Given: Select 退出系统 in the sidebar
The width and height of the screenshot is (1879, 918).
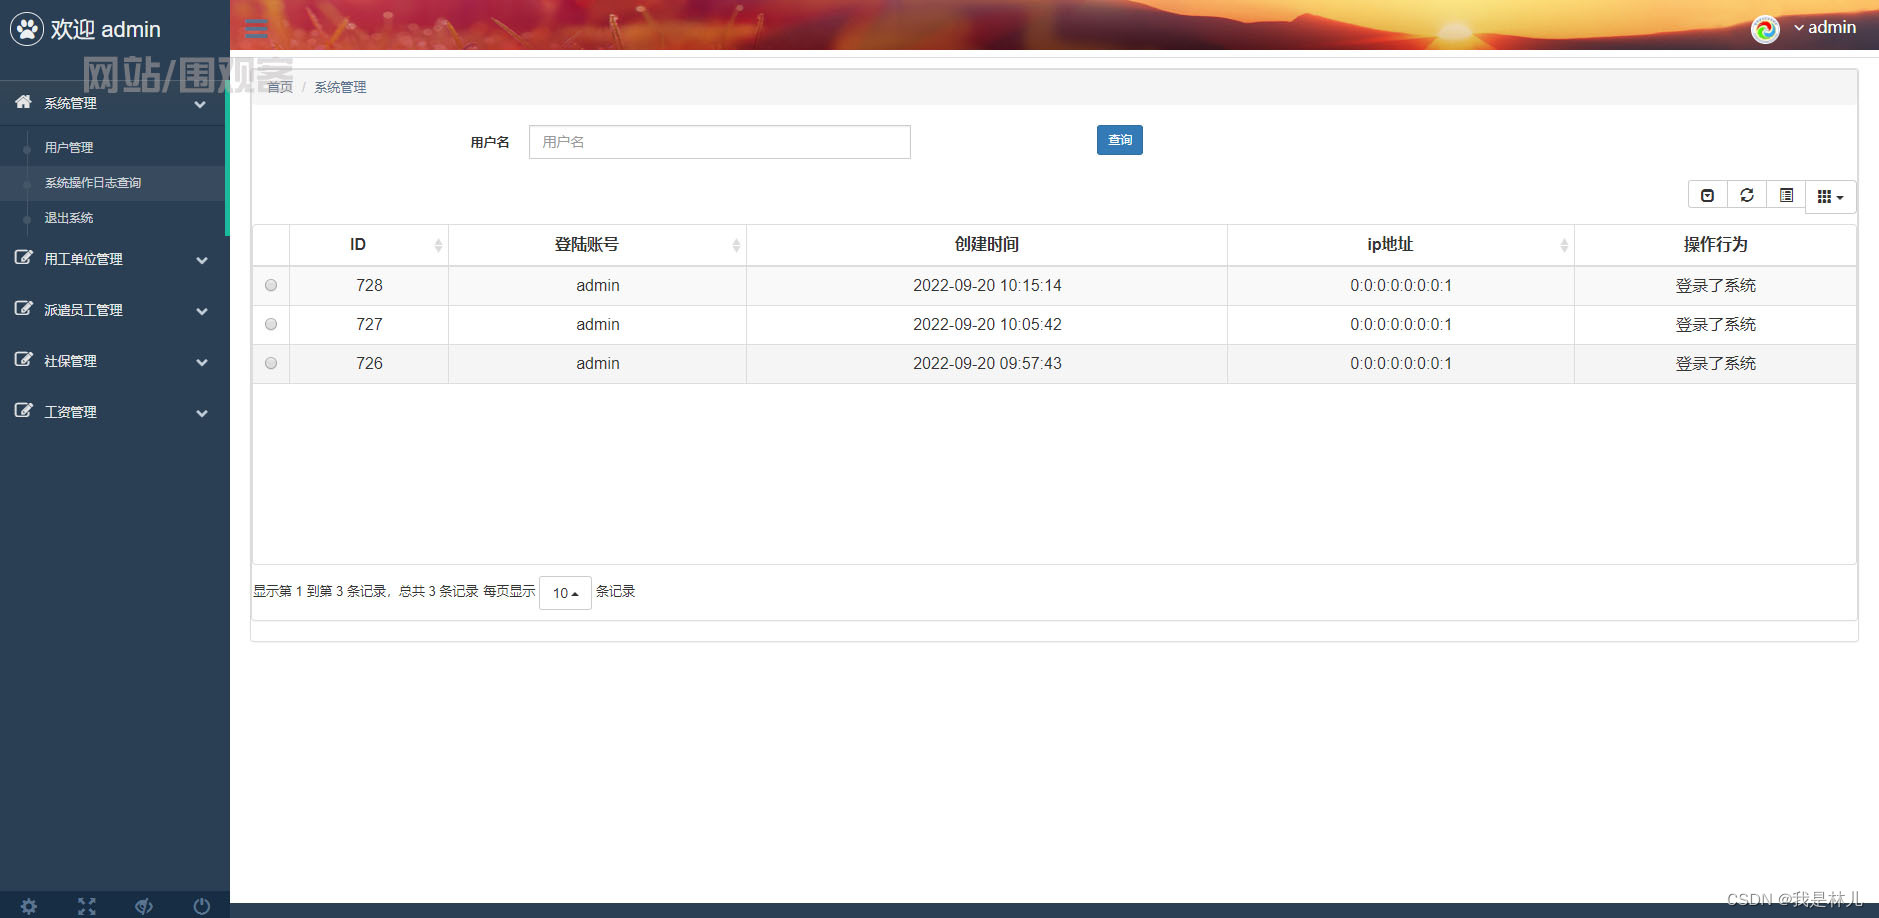Looking at the screenshot, I should click(x=69, y=218).
